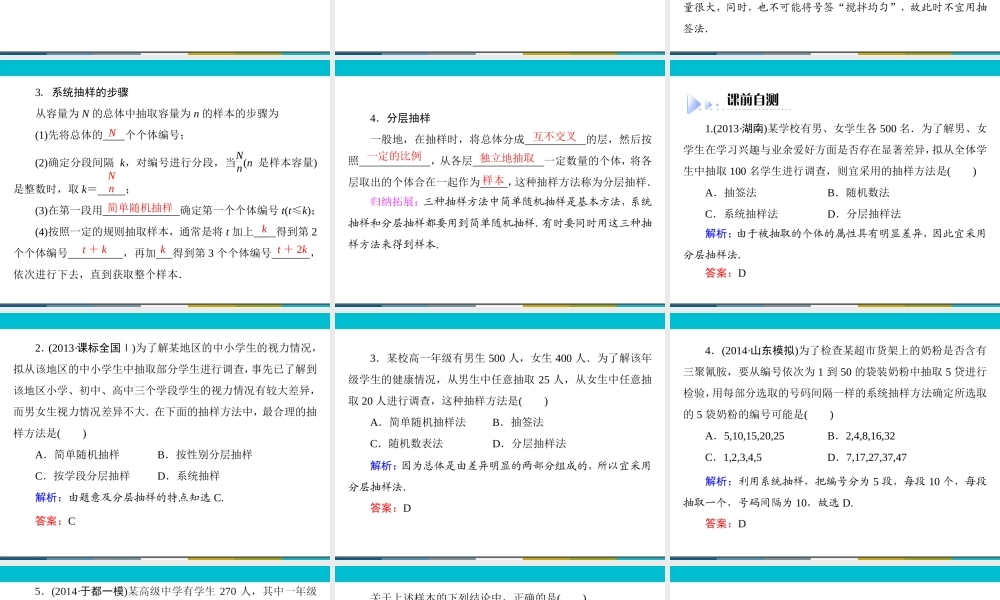Image resolution: width=1000 pixels, height=600 pixels.
Task: Click the red fill-in answer 简单随机抽样
Action: coord(140,208)
